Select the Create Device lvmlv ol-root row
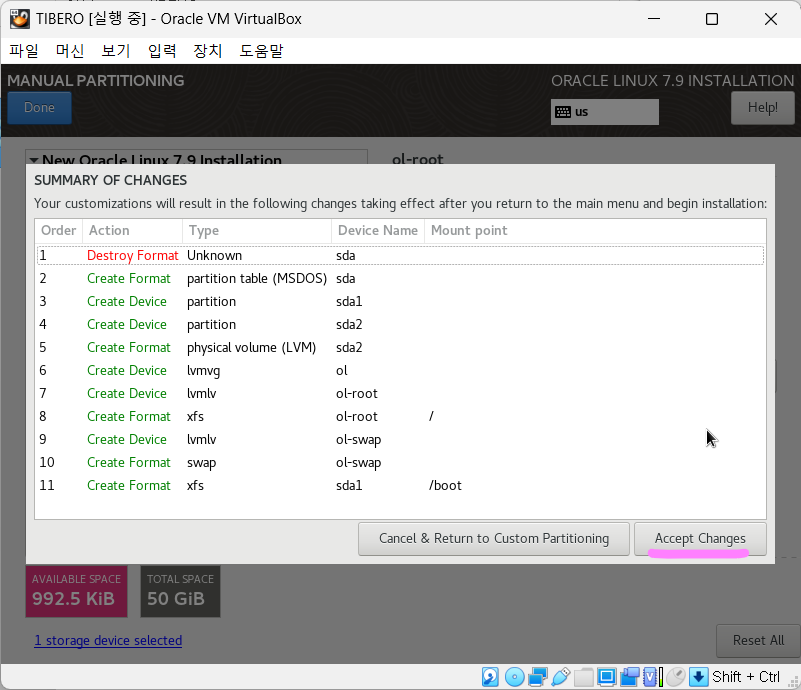Image resolution: width=801 pixels, height=690 pixels. [x=400, y=393]
